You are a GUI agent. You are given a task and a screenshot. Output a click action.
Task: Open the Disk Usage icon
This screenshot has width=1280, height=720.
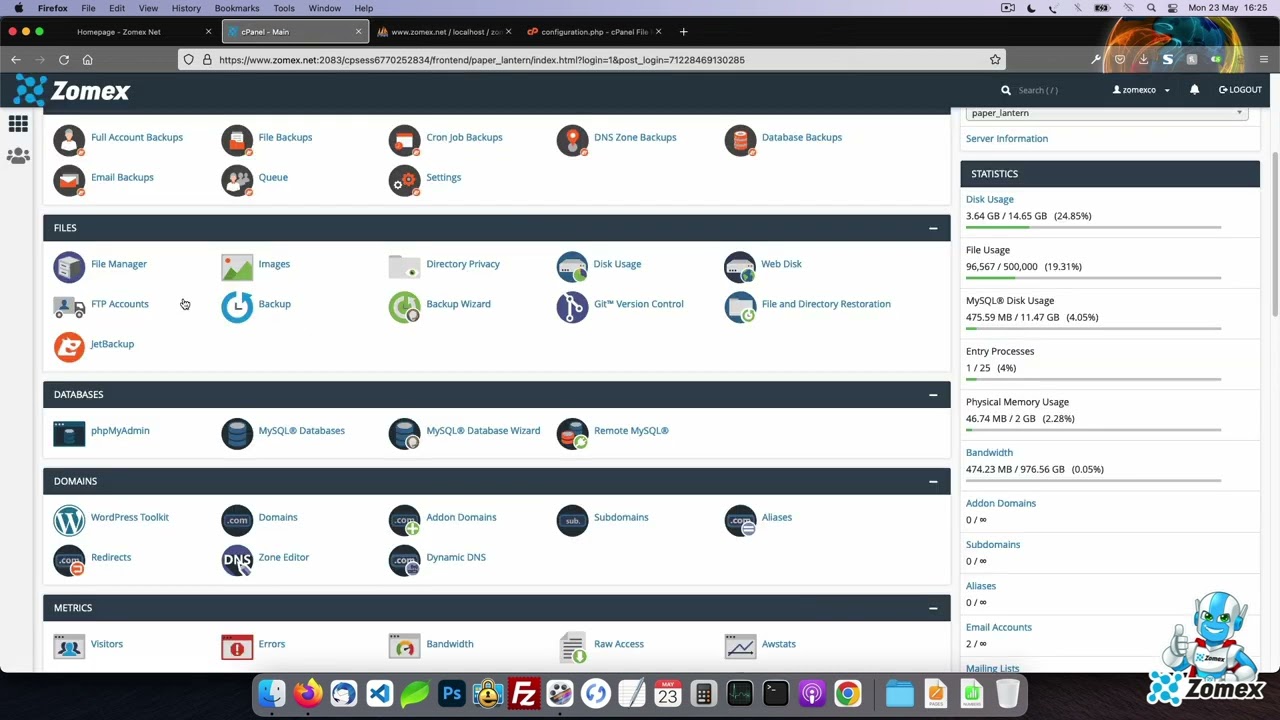(572, 267)
